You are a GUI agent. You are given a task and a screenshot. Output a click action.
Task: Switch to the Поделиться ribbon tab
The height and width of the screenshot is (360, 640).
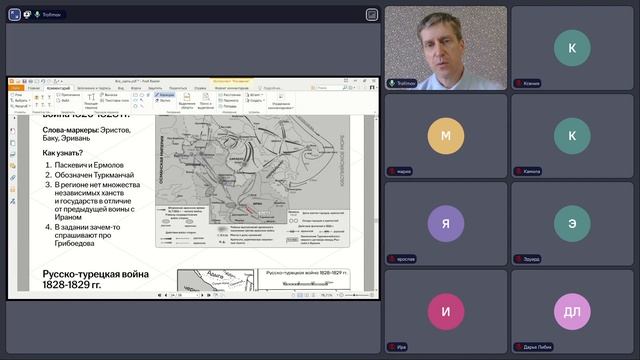coord(178,88)
